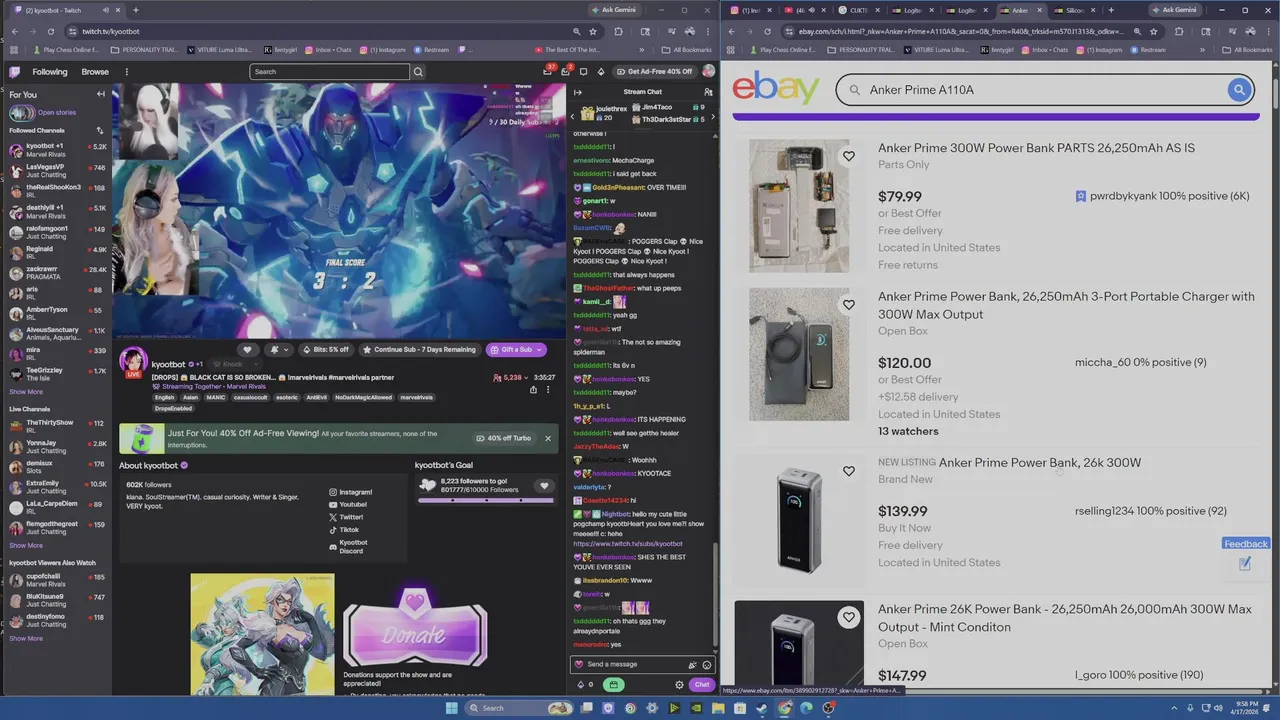Open the Instagram bookmark in left browser
The image size is (1280, 720).
(383, 49)
